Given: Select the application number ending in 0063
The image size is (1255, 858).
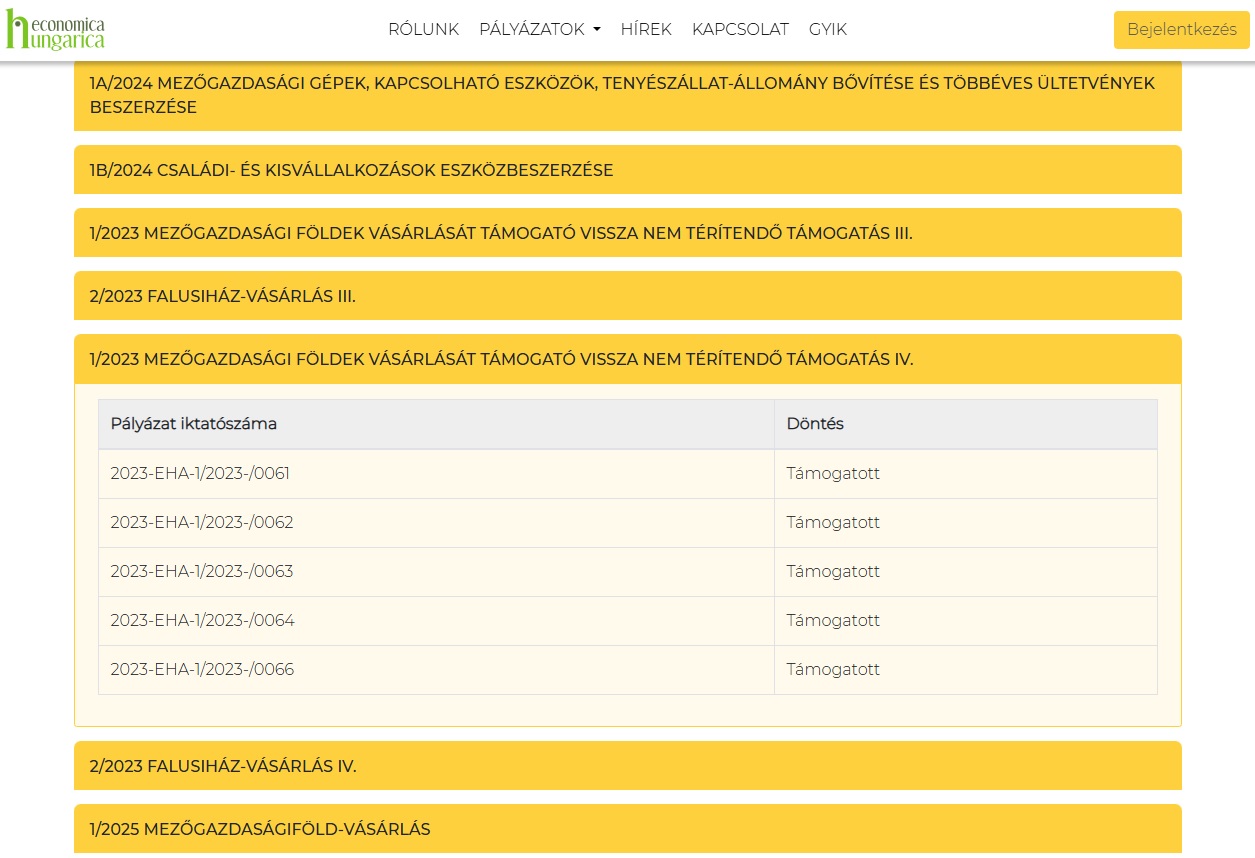Looking at the screenshot, I should [202, 572].
